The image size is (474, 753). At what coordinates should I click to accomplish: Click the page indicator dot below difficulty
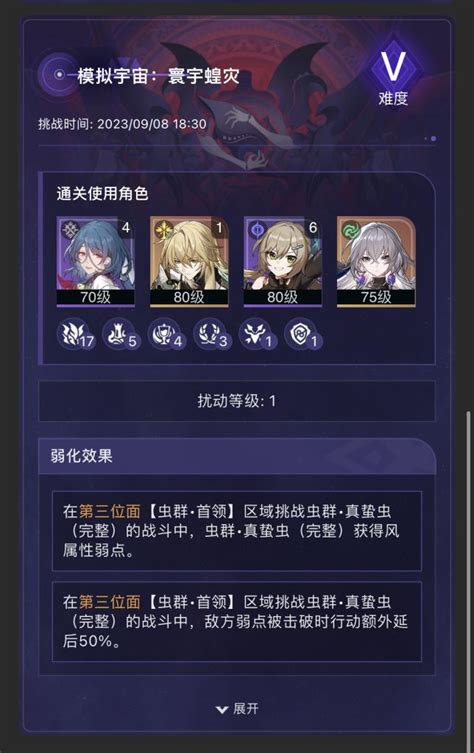point(434,138)
